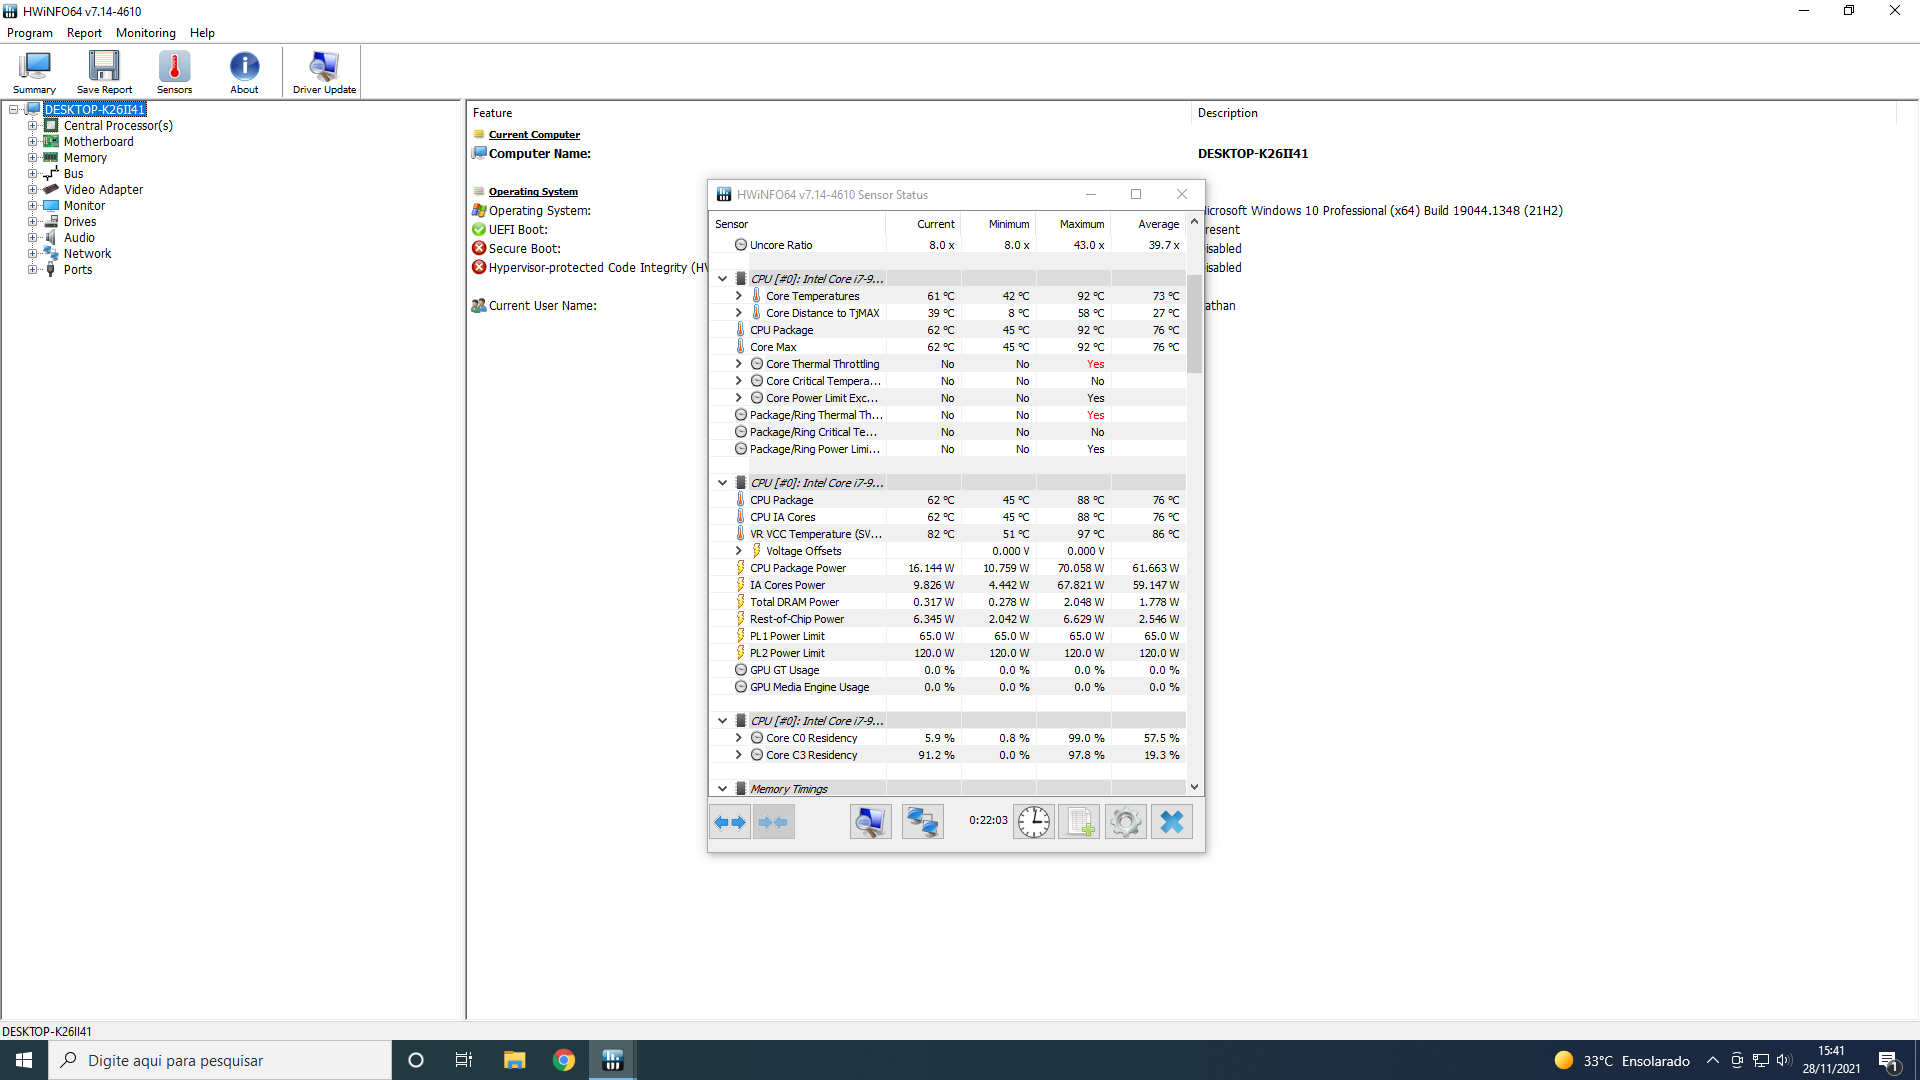Image resolution: width=1920 pixels, height=1080 pixels.
Task: Click the expand layout arrows button in Sensor Status
Action: click(x=730, y=822)
